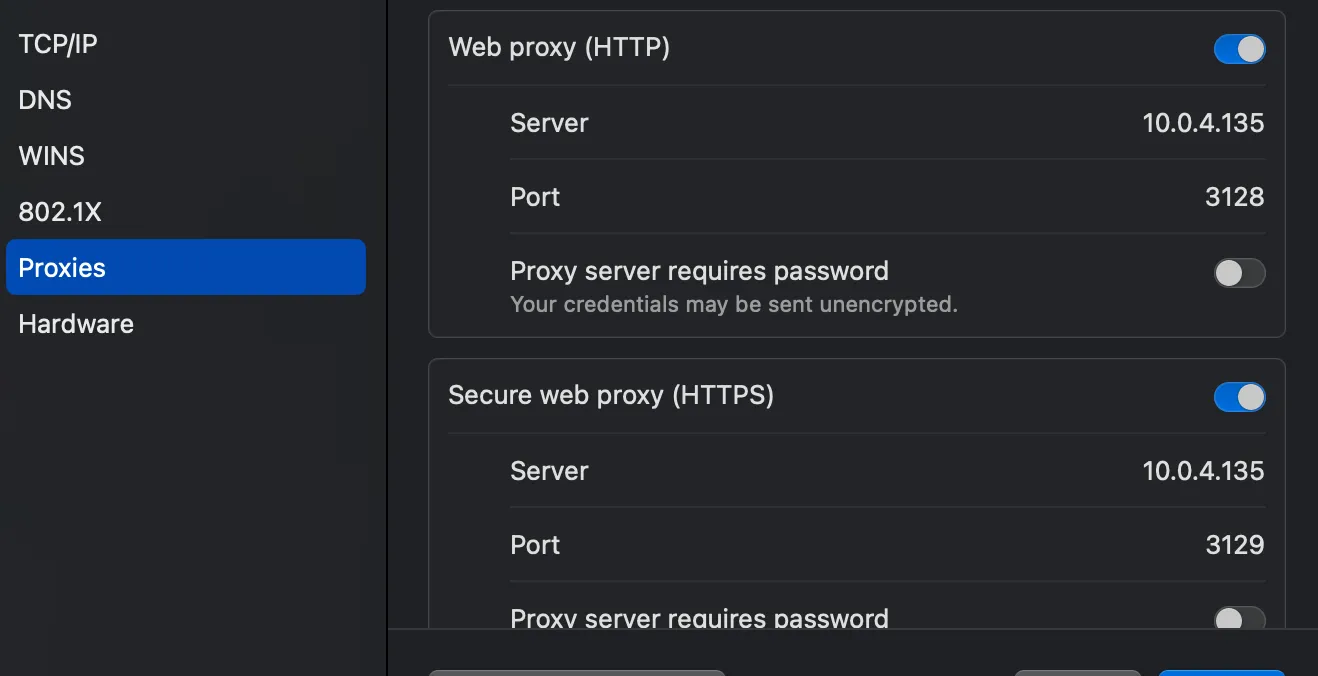The height and width of the screenshot is (676, 1318).
Task: Select the highlighted Proxies sidebar item
Action: 185,267
